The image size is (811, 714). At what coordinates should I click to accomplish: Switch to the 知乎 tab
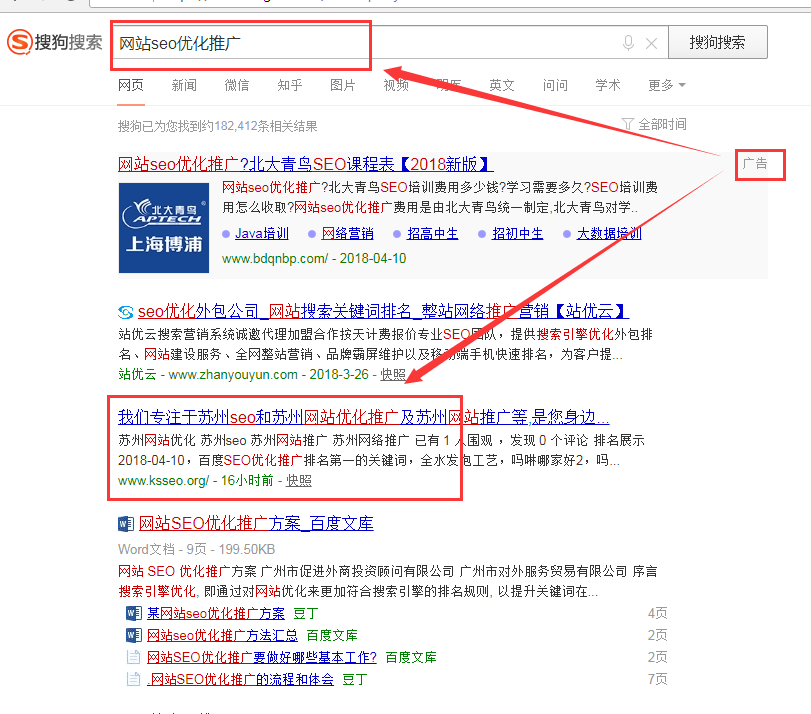click(x=290, y=86)
